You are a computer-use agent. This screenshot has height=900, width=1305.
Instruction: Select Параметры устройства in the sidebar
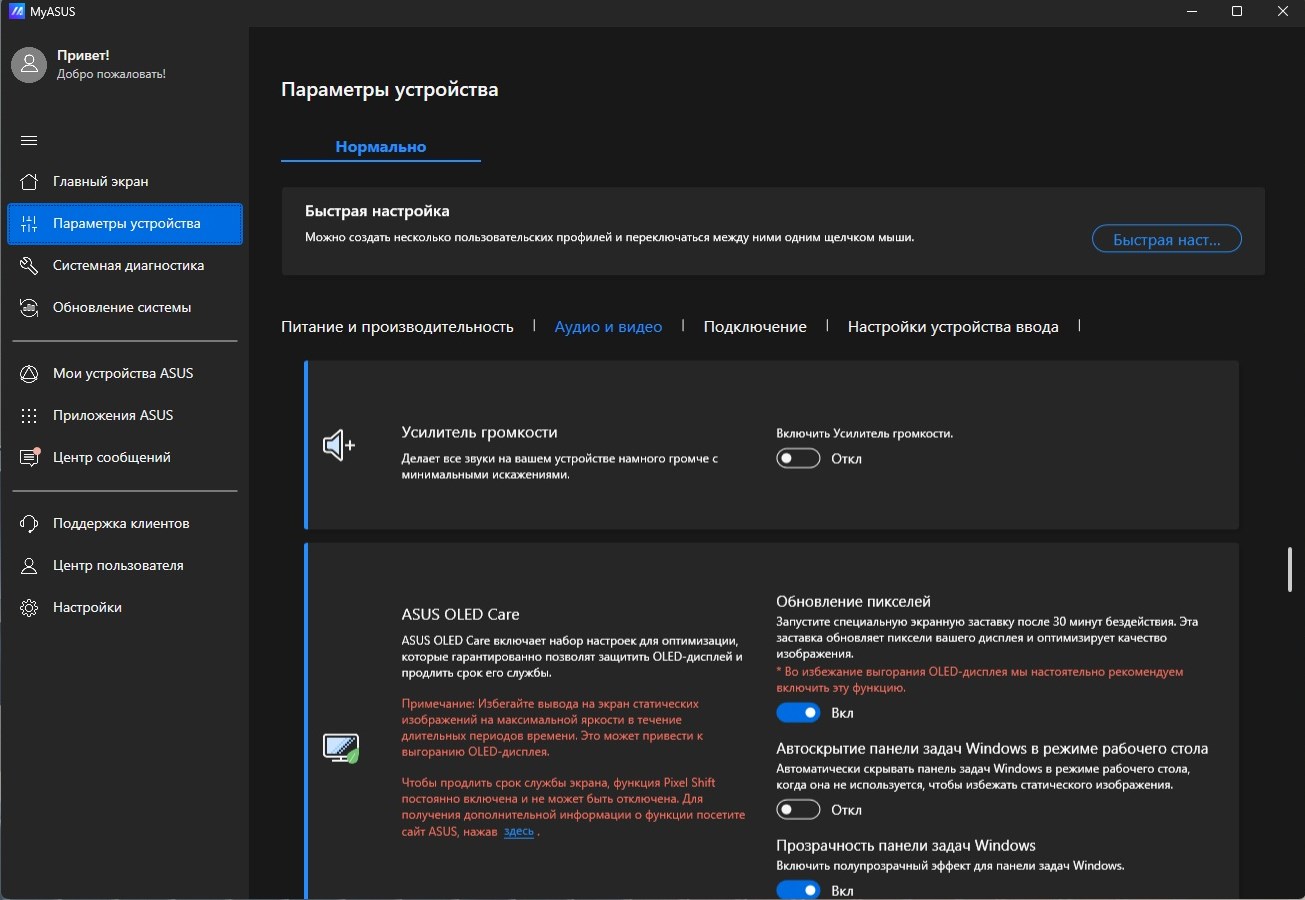(x=125, y=223)
